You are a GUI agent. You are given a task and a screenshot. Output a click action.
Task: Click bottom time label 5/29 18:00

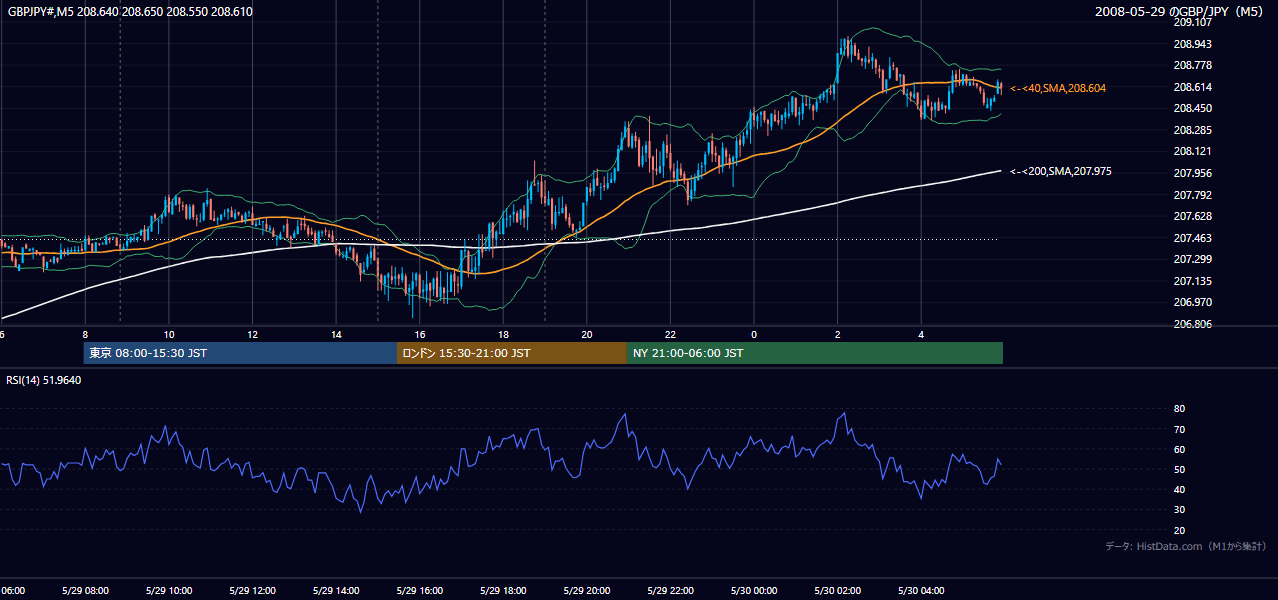coord(503,591)
